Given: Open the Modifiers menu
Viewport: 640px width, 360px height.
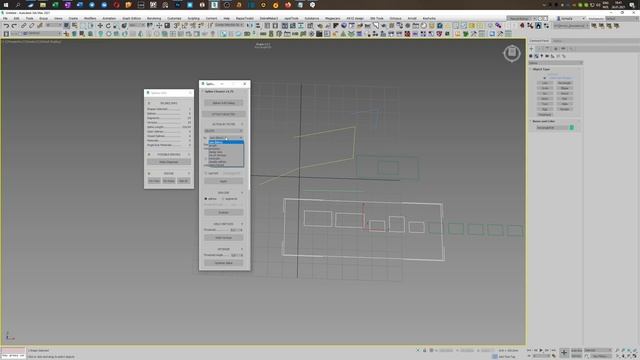Looking at the screenshot, I should click(x=90, y=18).
